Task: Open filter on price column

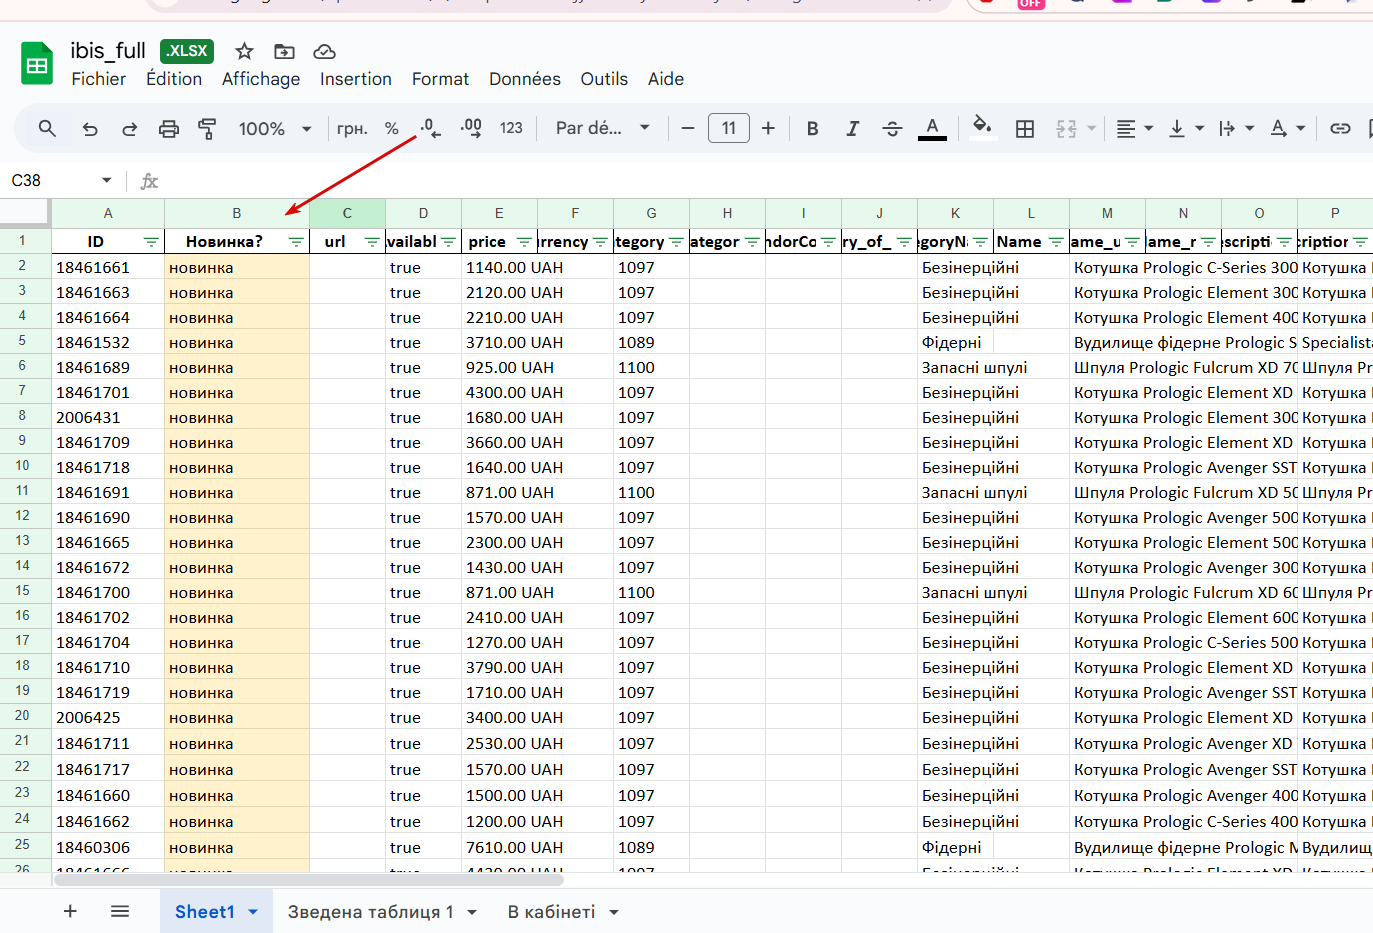Action: pos(524,242)
